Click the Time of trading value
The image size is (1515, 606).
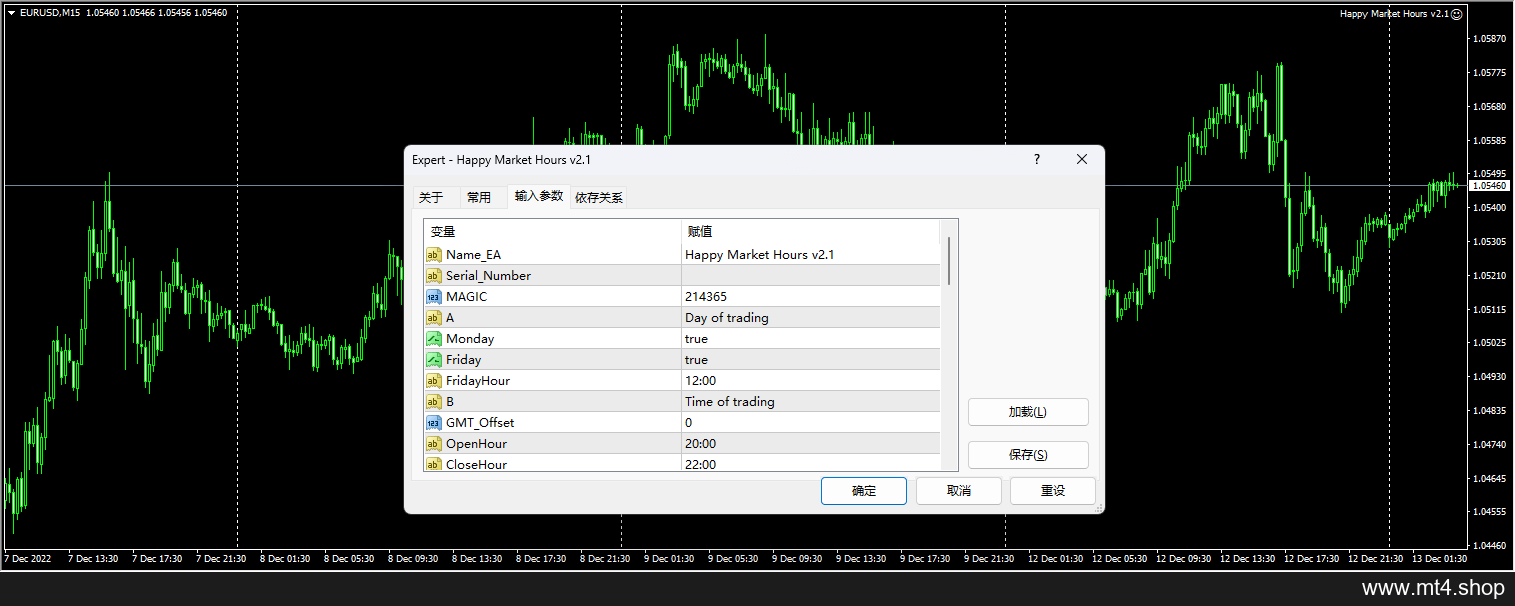coord(730,402)
